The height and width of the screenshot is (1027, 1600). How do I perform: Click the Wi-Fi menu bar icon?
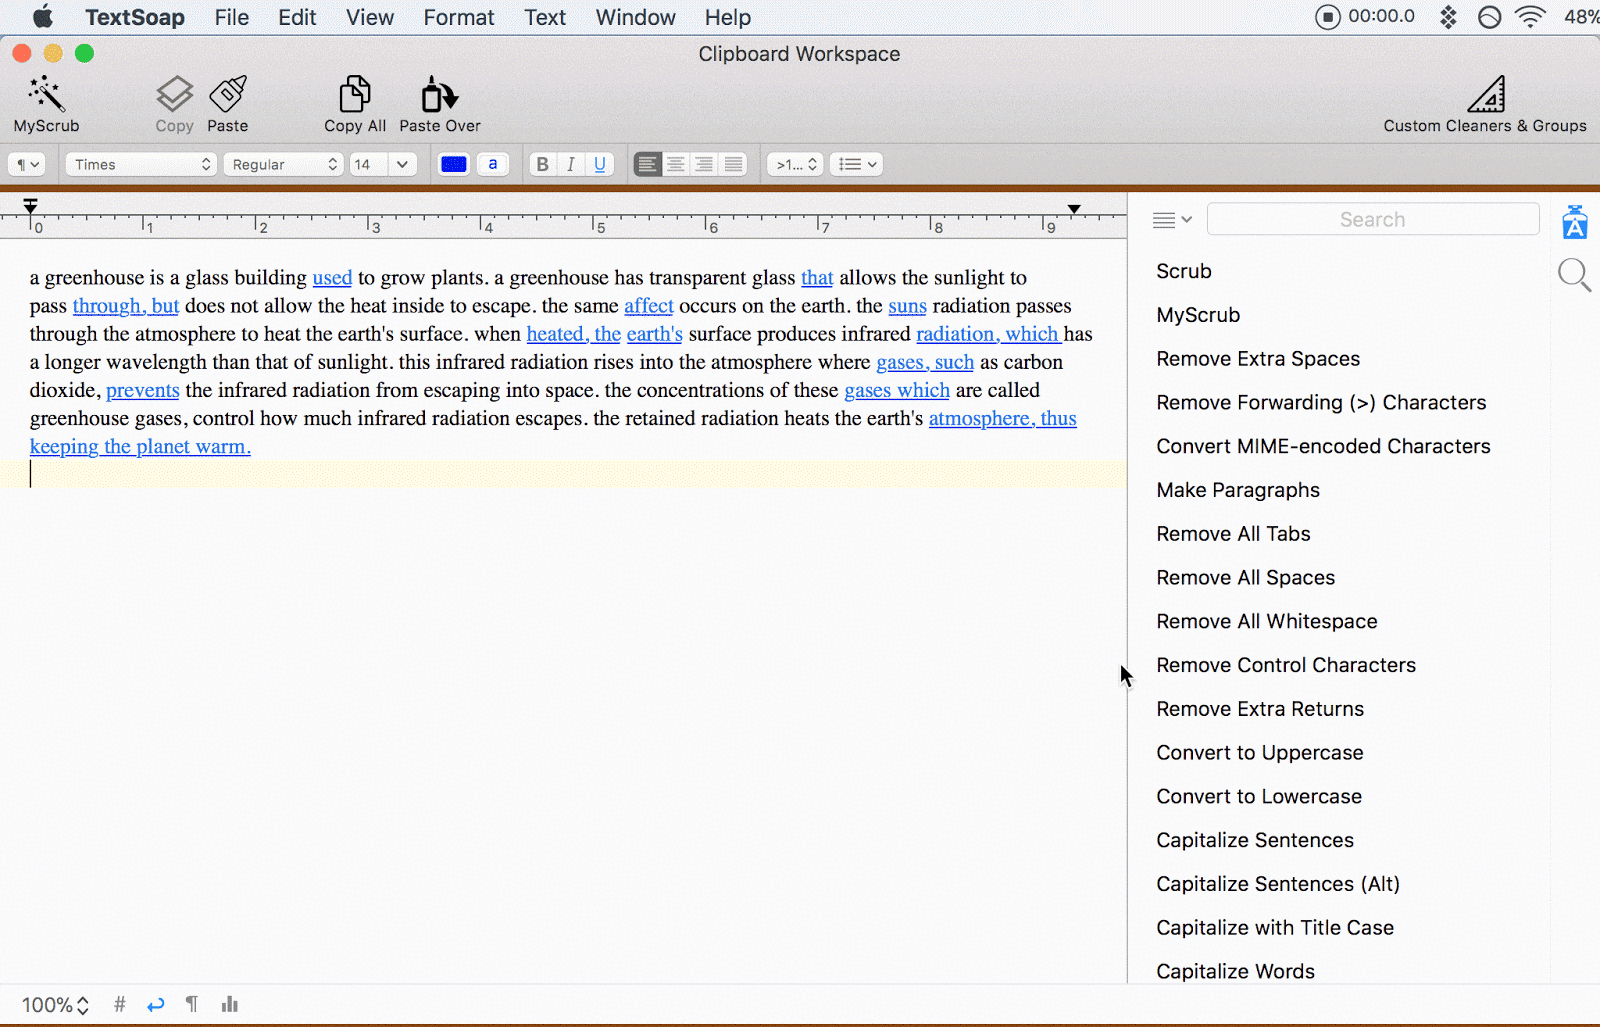click(x=1530, y=17)
